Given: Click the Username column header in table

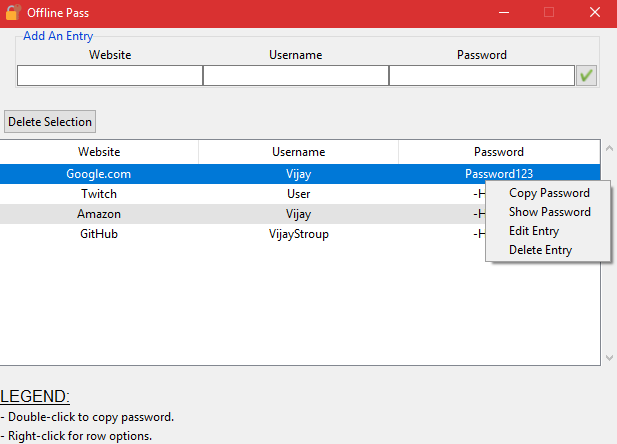Looking at the screenshot, I should pos(298,152).
